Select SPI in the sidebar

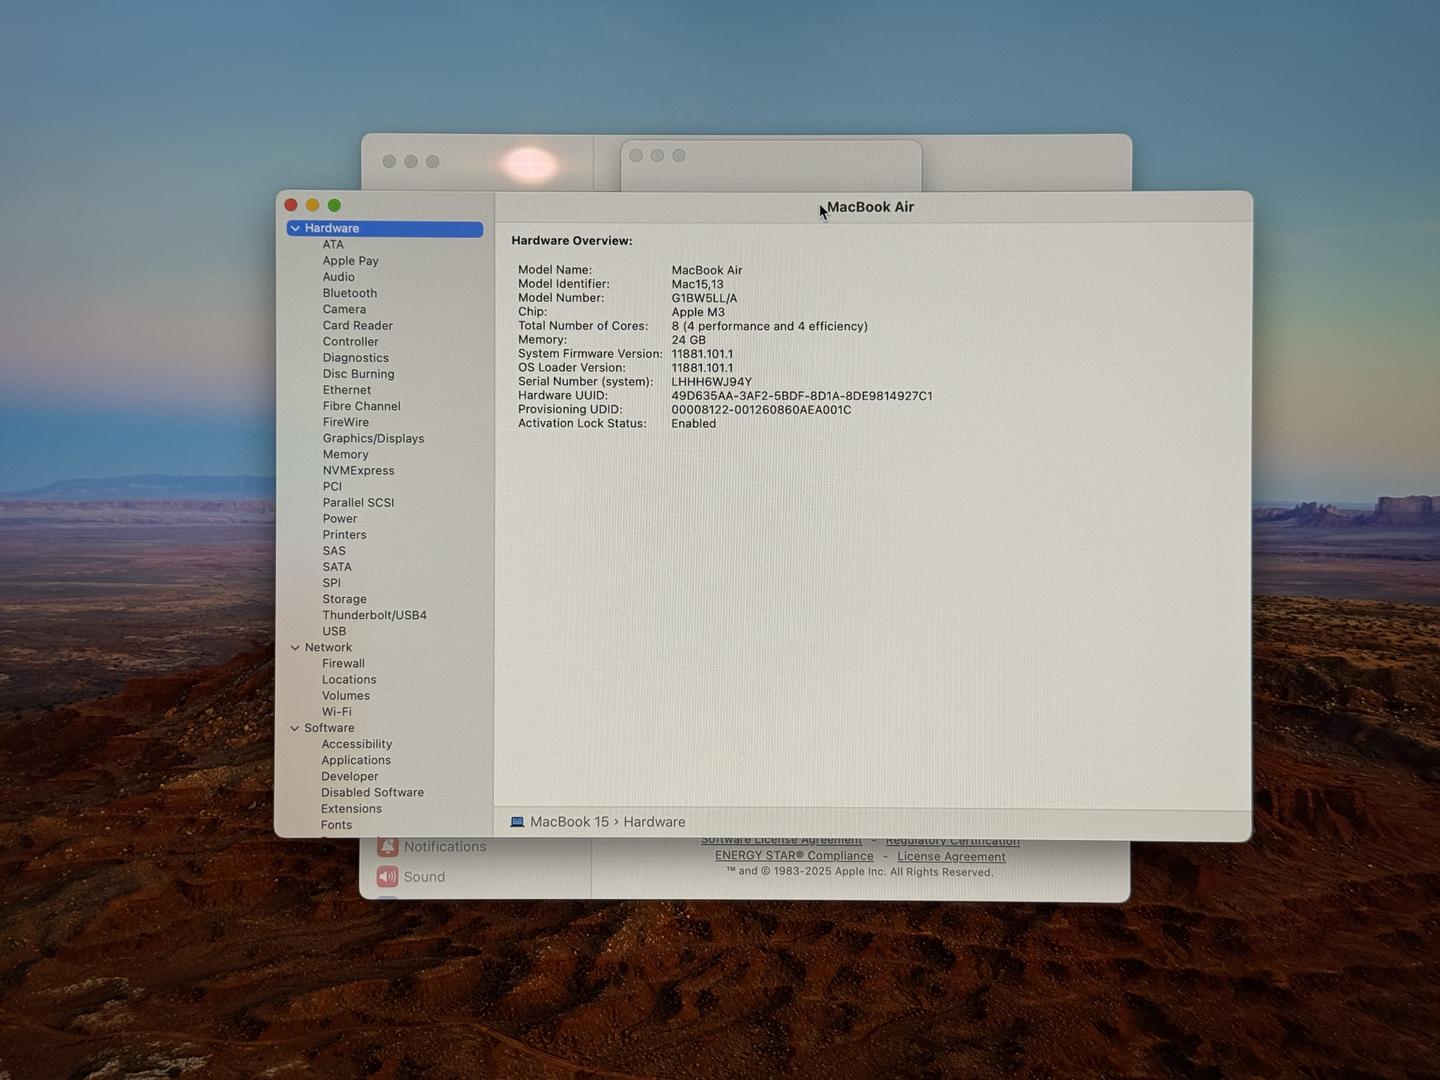coord(331,583)
